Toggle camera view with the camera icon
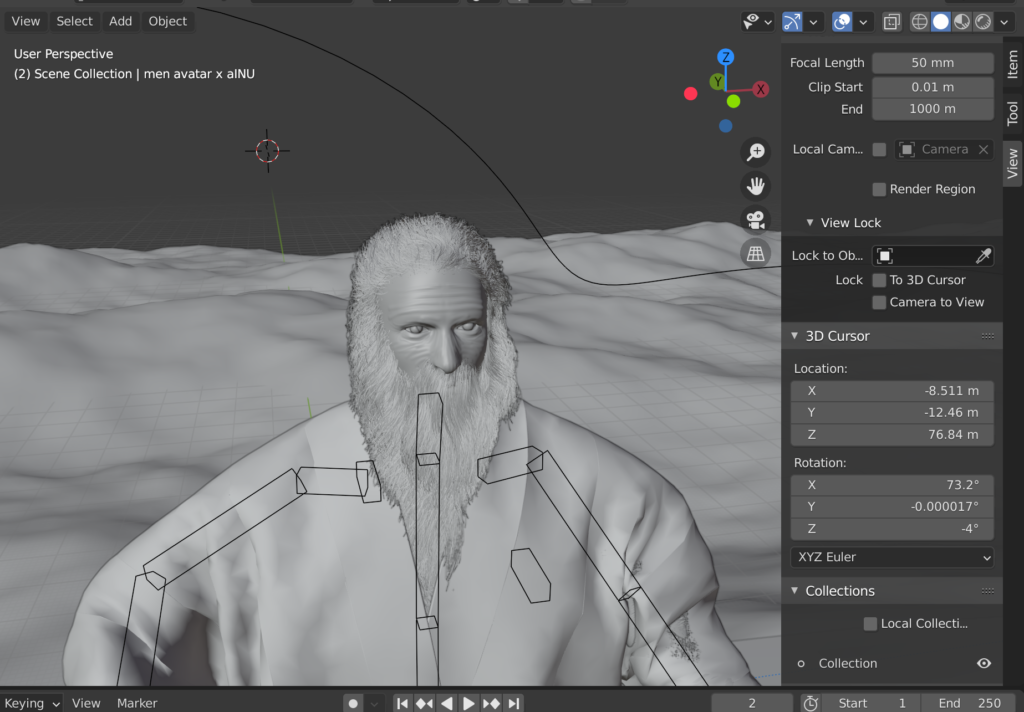The height and width of the screenshot is (712, 1024). click(x=756, y=220)
